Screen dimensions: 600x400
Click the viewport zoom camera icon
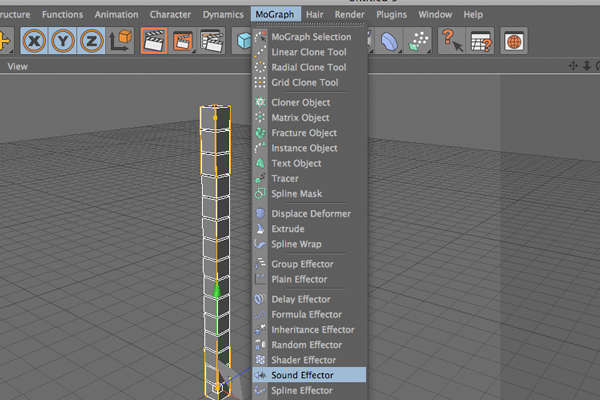coord(587,66)
